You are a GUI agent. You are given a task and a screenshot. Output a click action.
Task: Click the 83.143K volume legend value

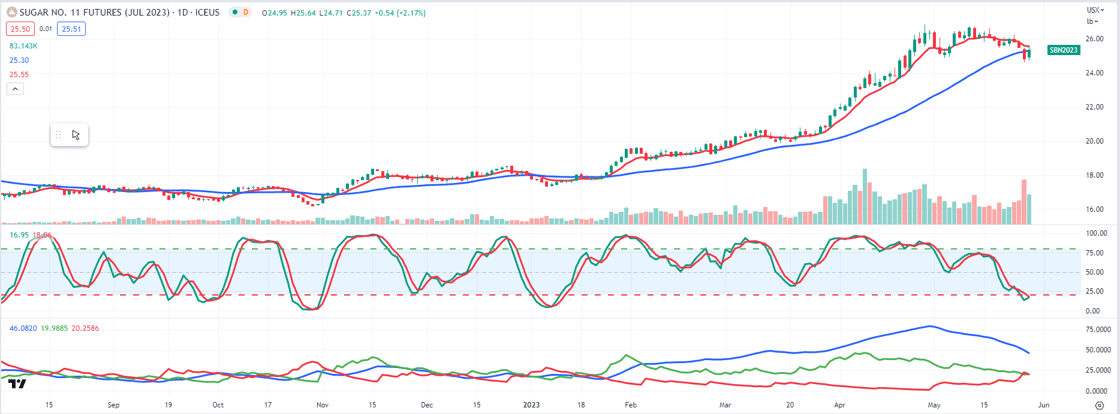coord(23,46)
